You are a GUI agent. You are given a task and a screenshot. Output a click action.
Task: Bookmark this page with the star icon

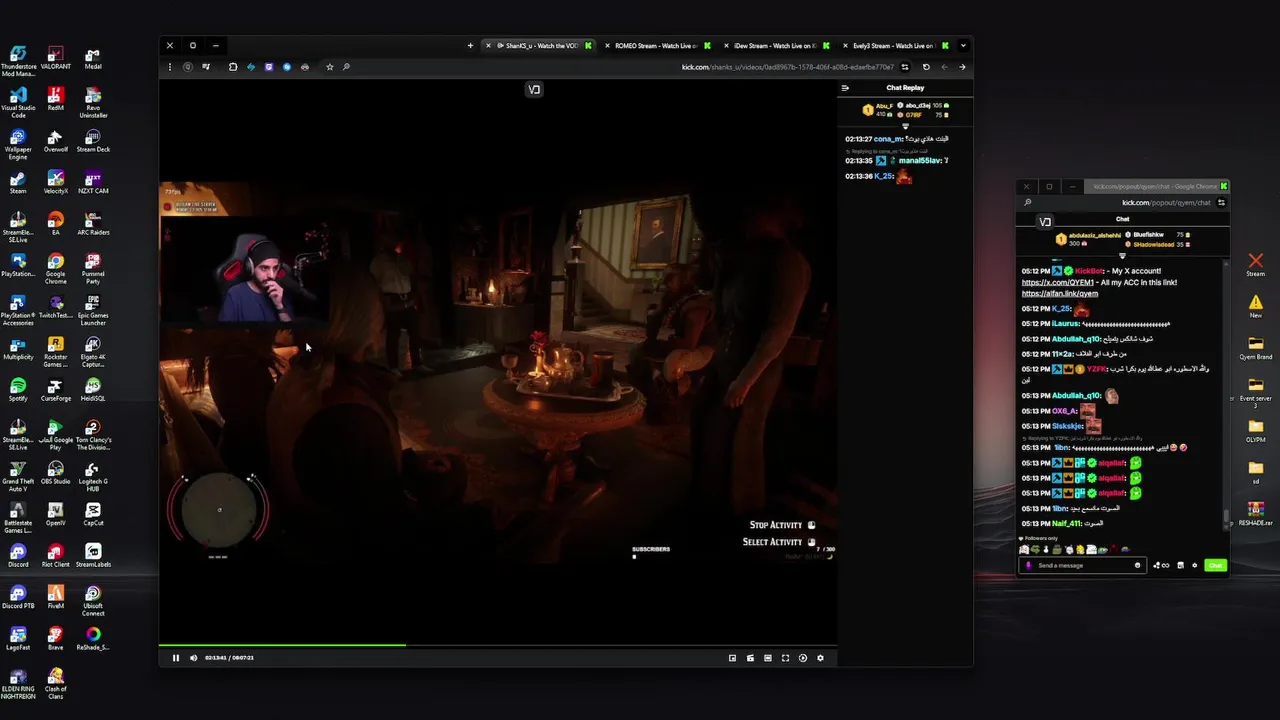click(330, 67)
